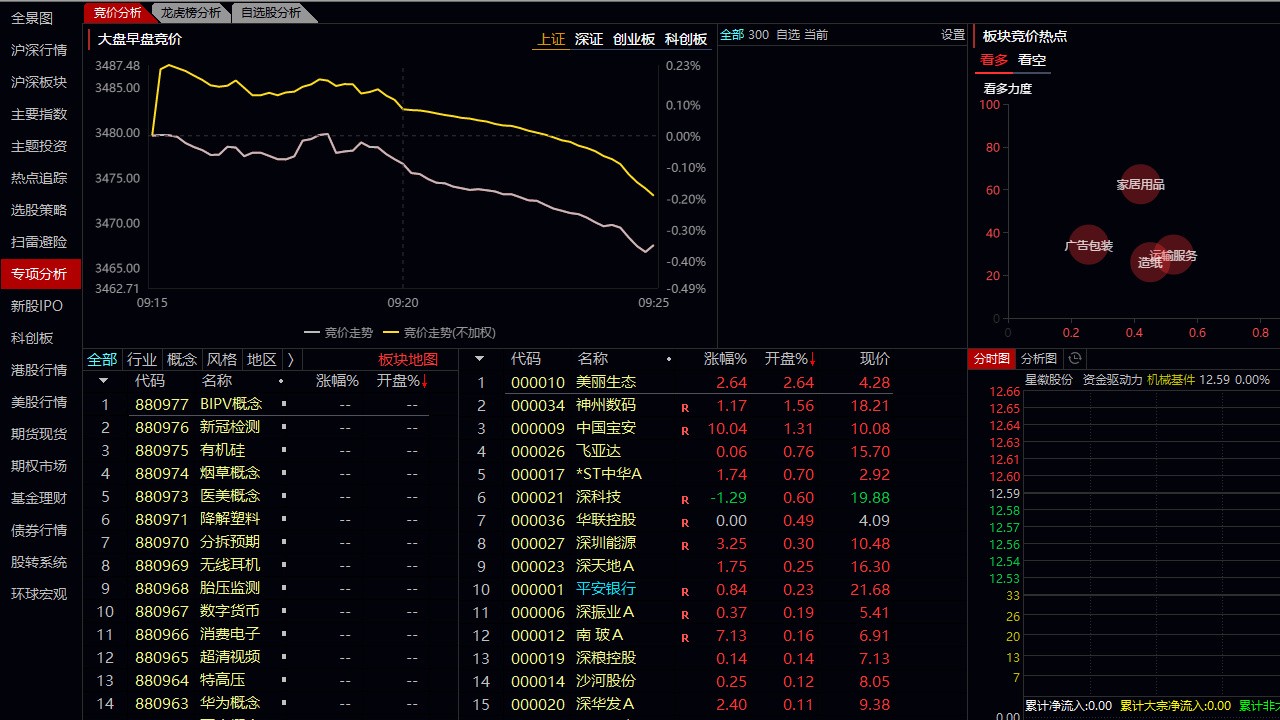Open the 龙虎榜分析 tab

pos(191,12)
